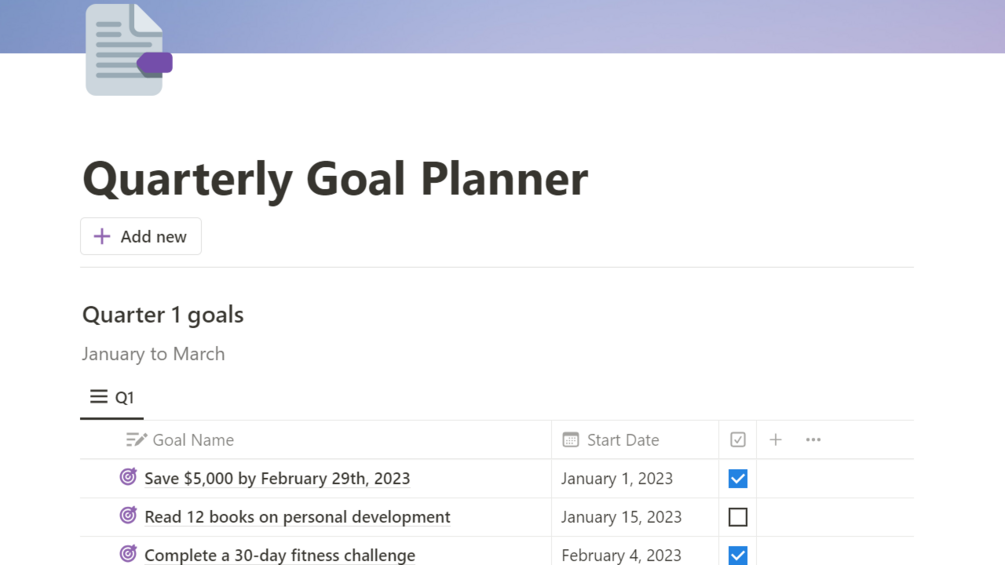
Task: Click the purple gradient page cover
Action: [x=600, y=25]
